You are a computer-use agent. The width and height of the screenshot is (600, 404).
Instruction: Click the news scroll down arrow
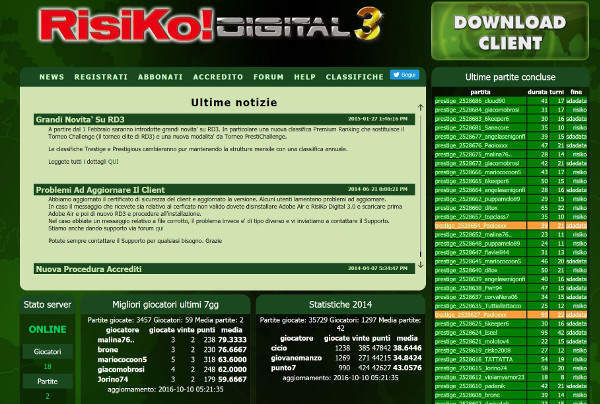[x=421, y=264]
